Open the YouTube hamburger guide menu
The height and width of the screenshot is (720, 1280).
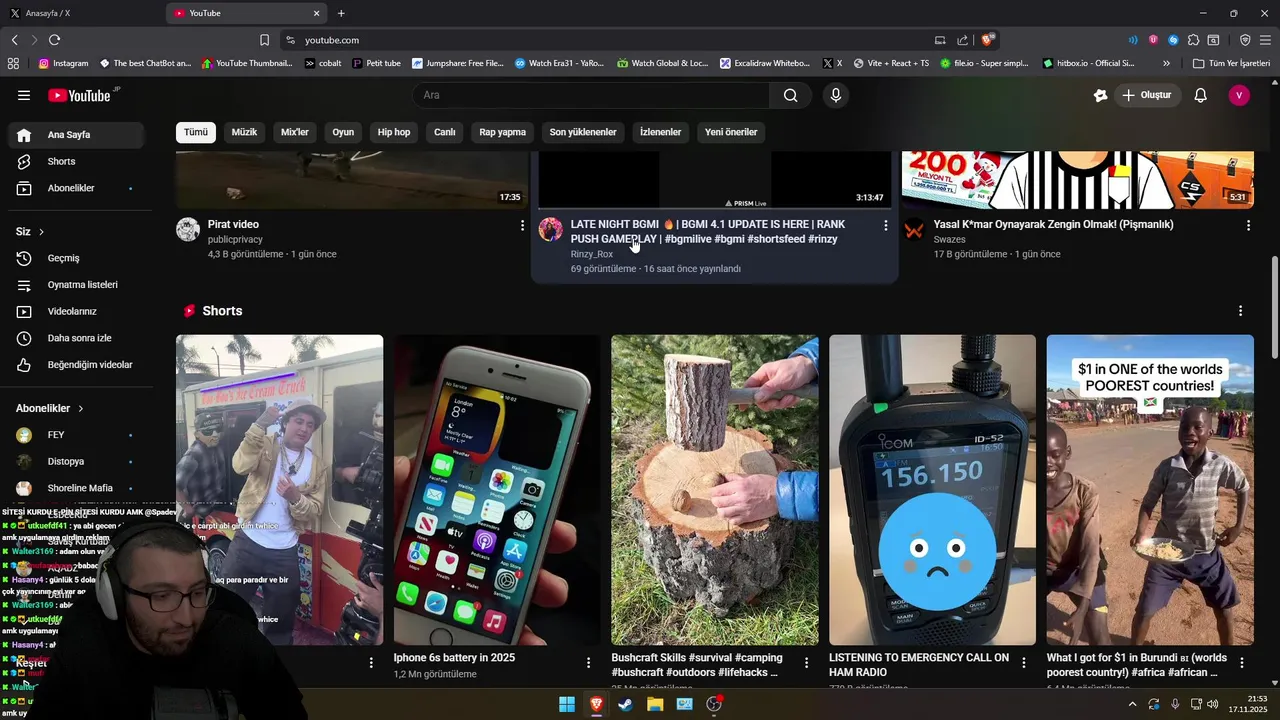[x=24, y=95]
